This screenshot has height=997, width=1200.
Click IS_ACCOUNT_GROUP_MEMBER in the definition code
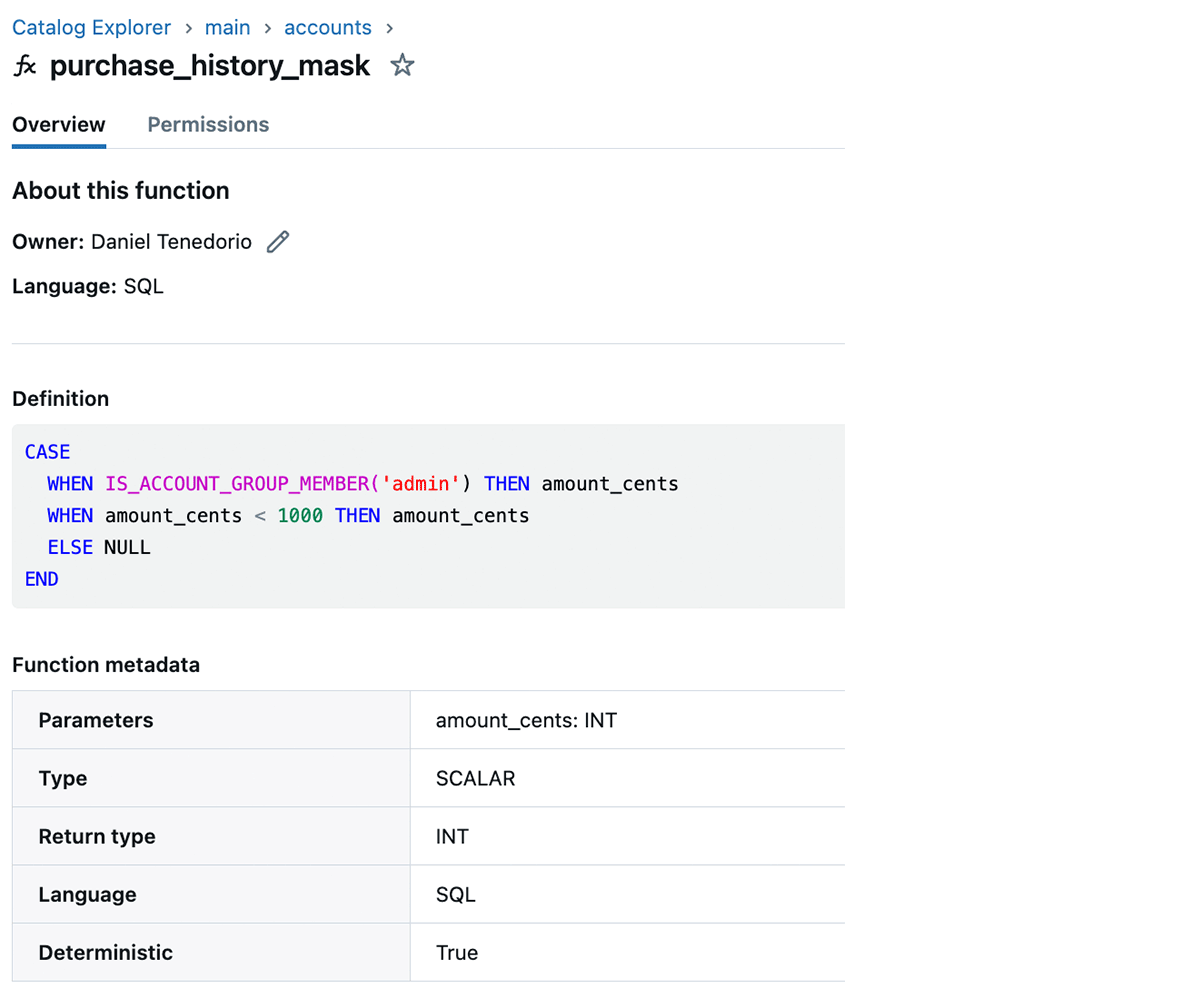pyautogui.click(x=237, y=484)
